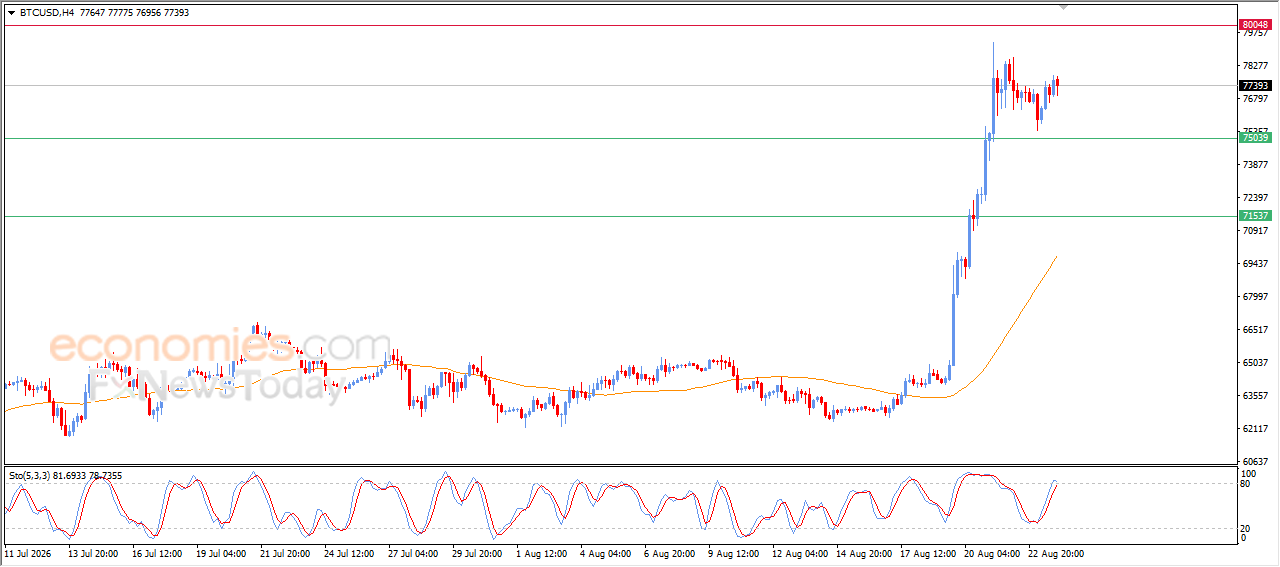Click the green horizontal line at 75039
The width and height of the screenshot is (1280, 567).
[x=618, y=138]
